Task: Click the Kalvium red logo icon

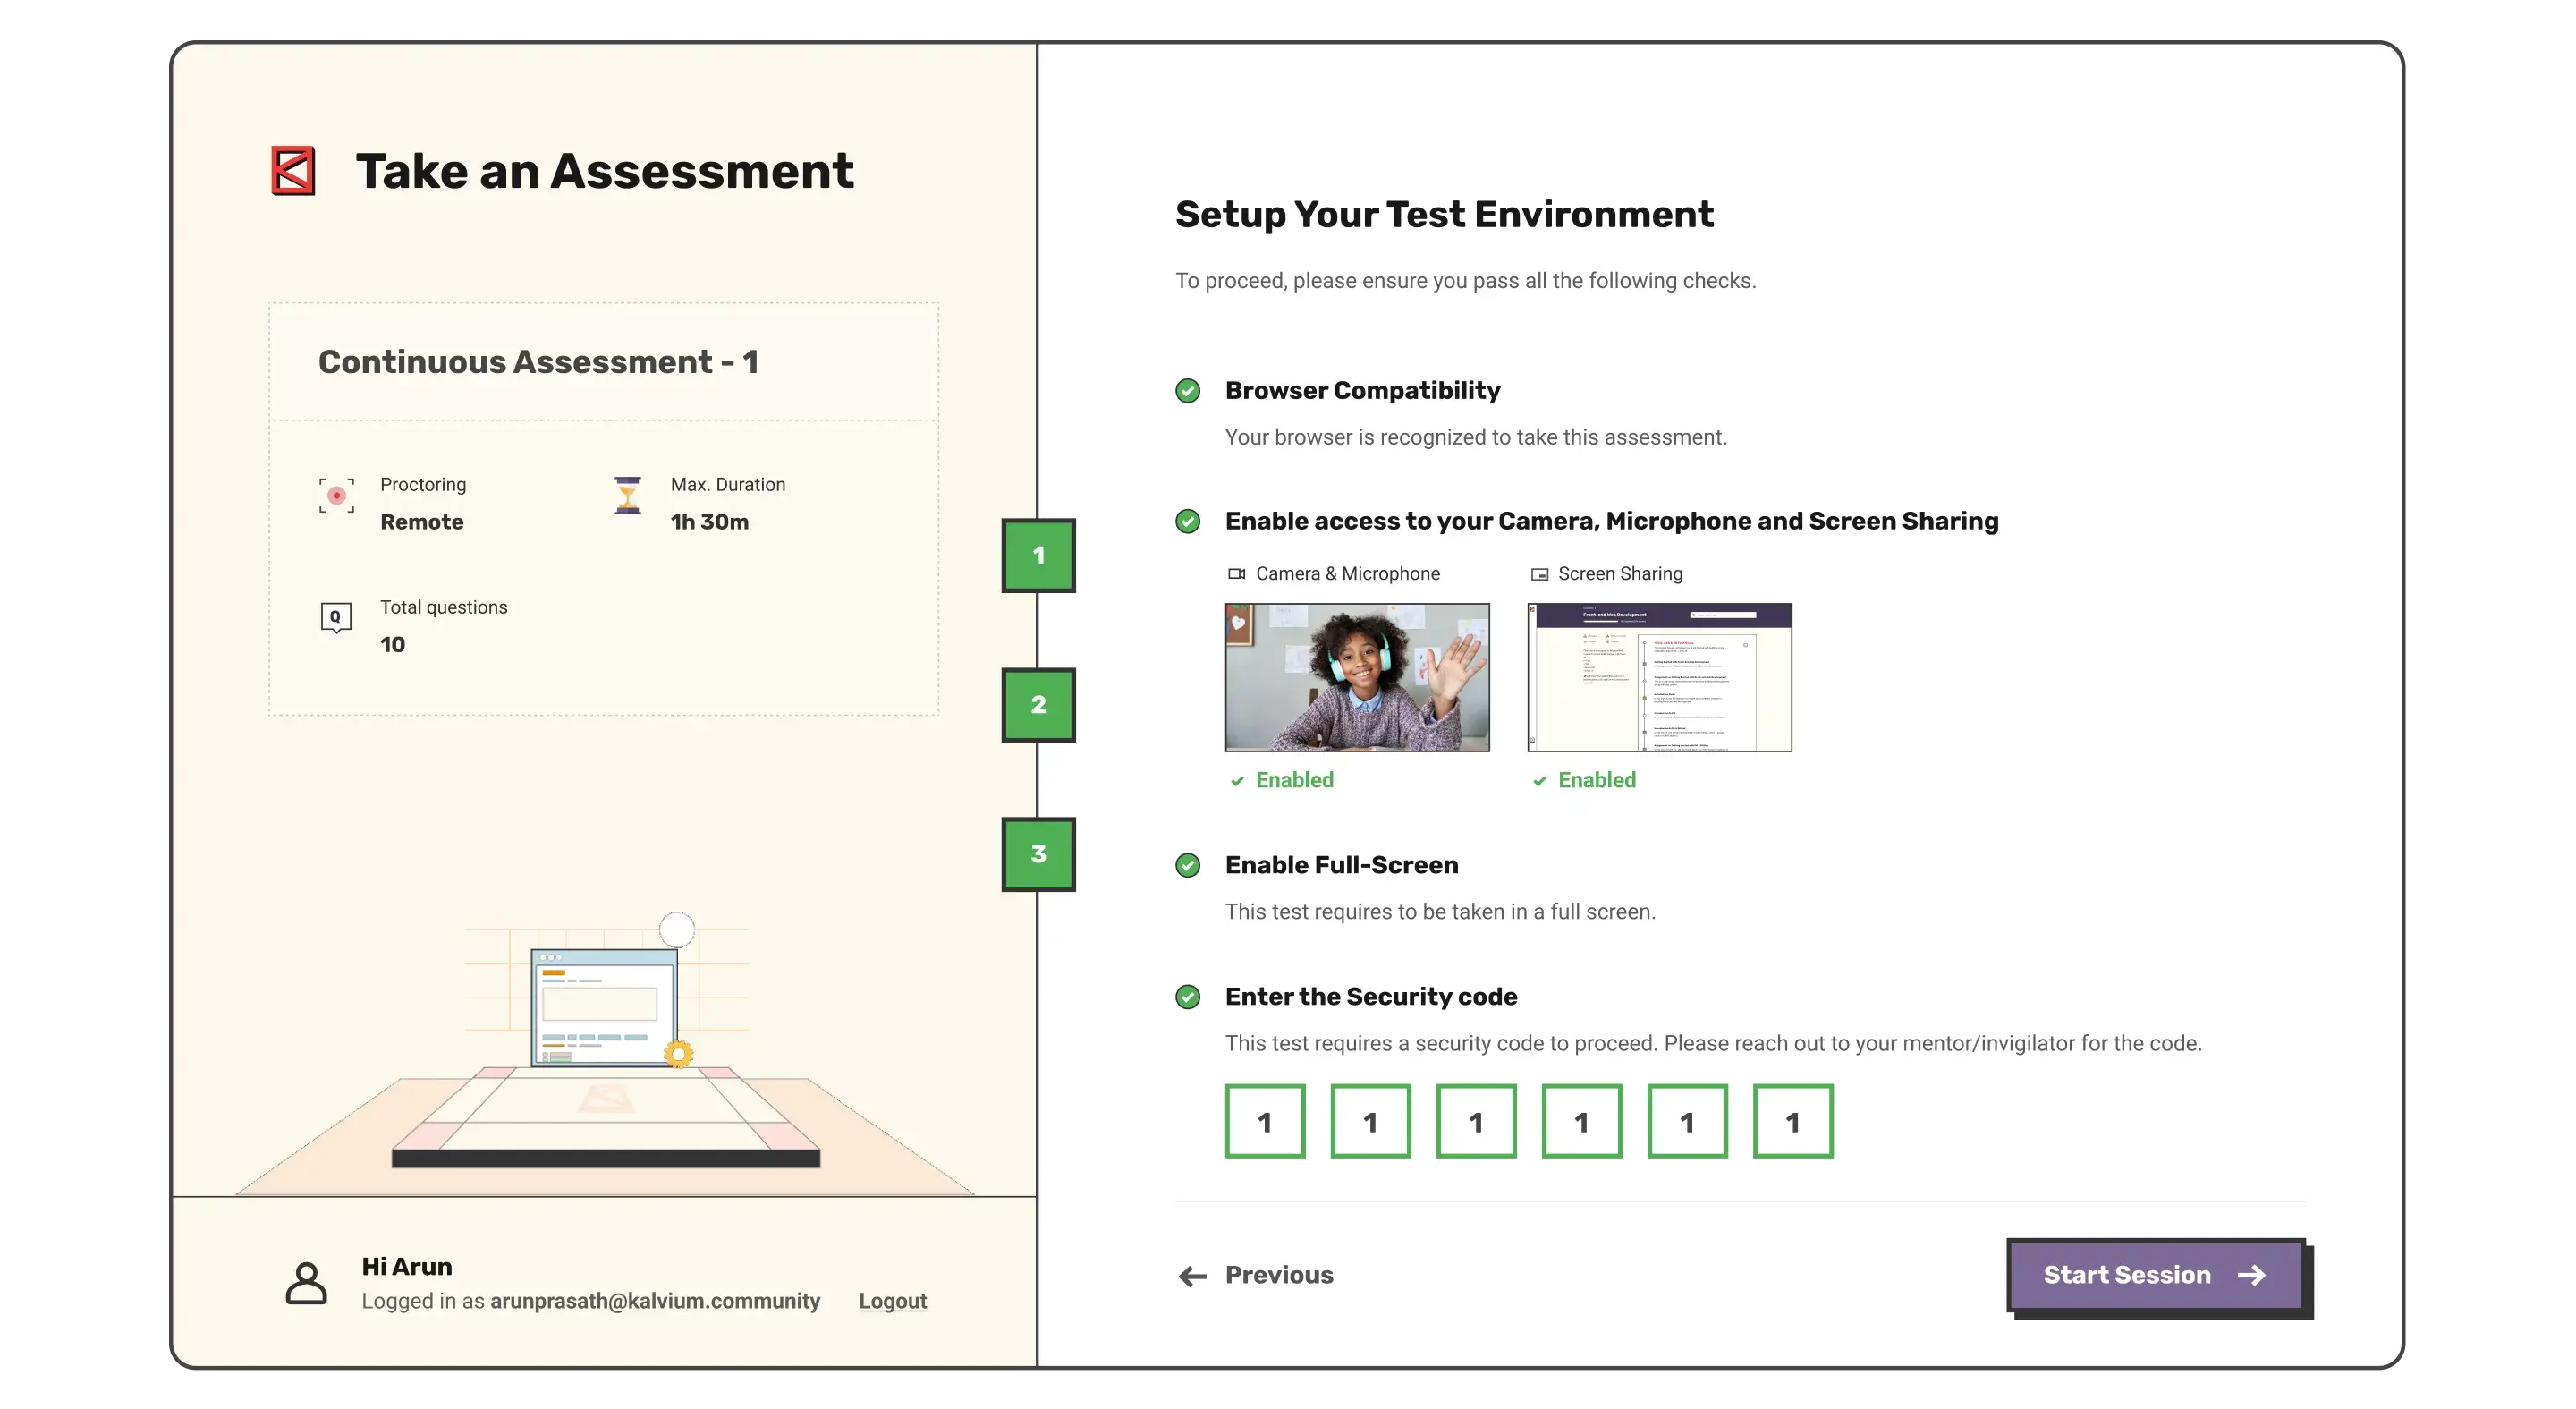Action: point(293,171)
